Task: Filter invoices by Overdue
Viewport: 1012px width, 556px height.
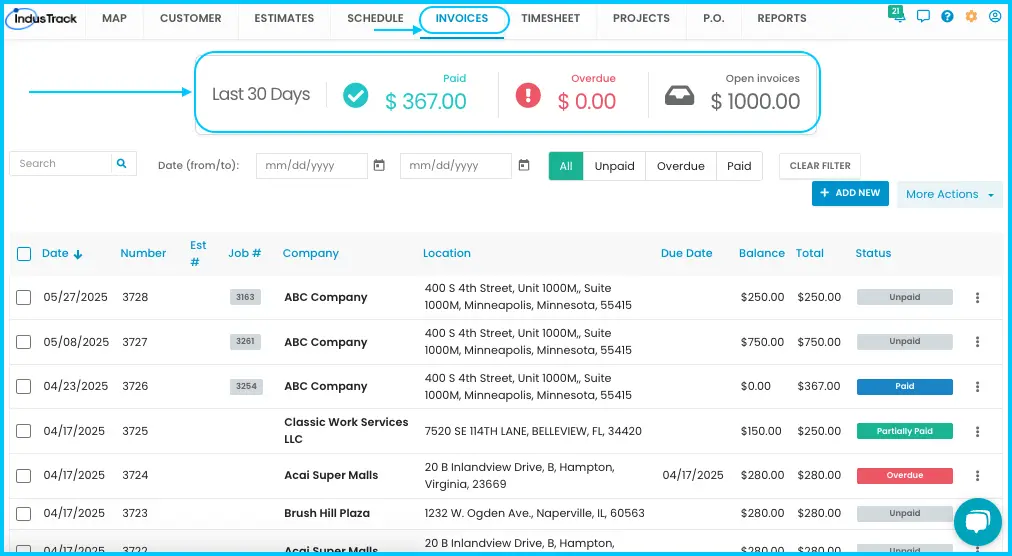Action: tap(680, 166)
